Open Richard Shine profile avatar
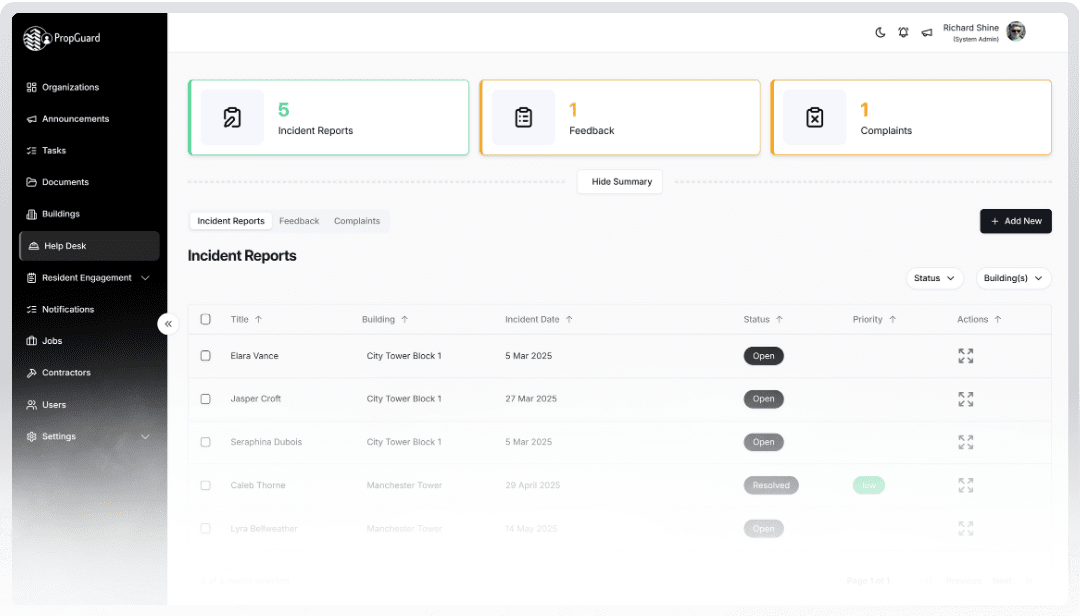Image resolution: width=1080 pixels, height=616 pixels. pyautogui.click(x=1016, y=32)
